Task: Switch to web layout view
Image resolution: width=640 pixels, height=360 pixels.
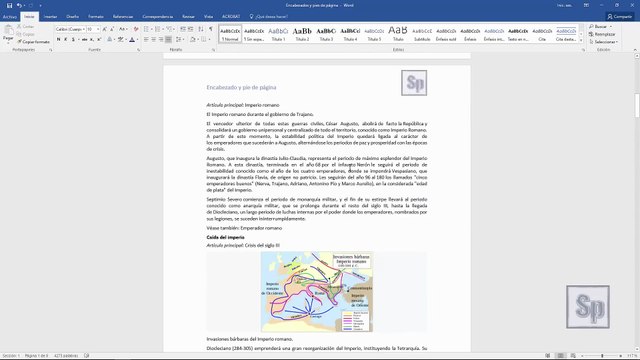Action: 573,356
